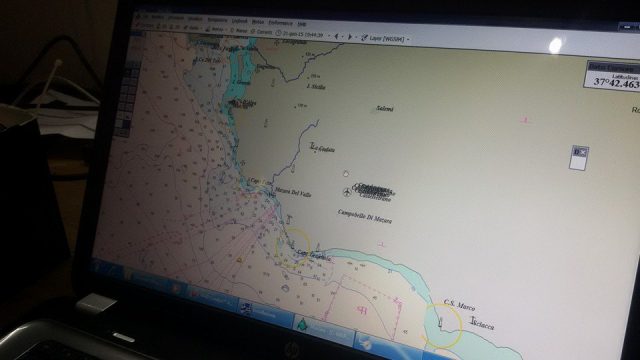Click the Capo Granitola yellow circle marker
Image resolution: width=640 pixels, height=360 pixels.
[293, 248]
